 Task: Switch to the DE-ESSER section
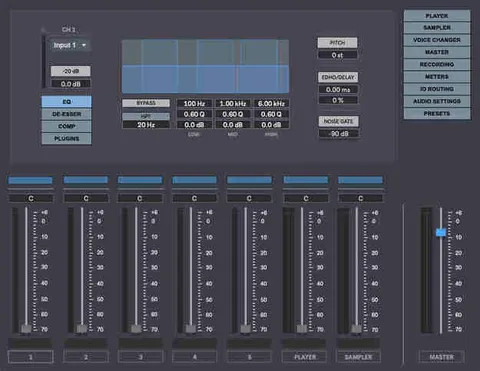click(66, 114)
